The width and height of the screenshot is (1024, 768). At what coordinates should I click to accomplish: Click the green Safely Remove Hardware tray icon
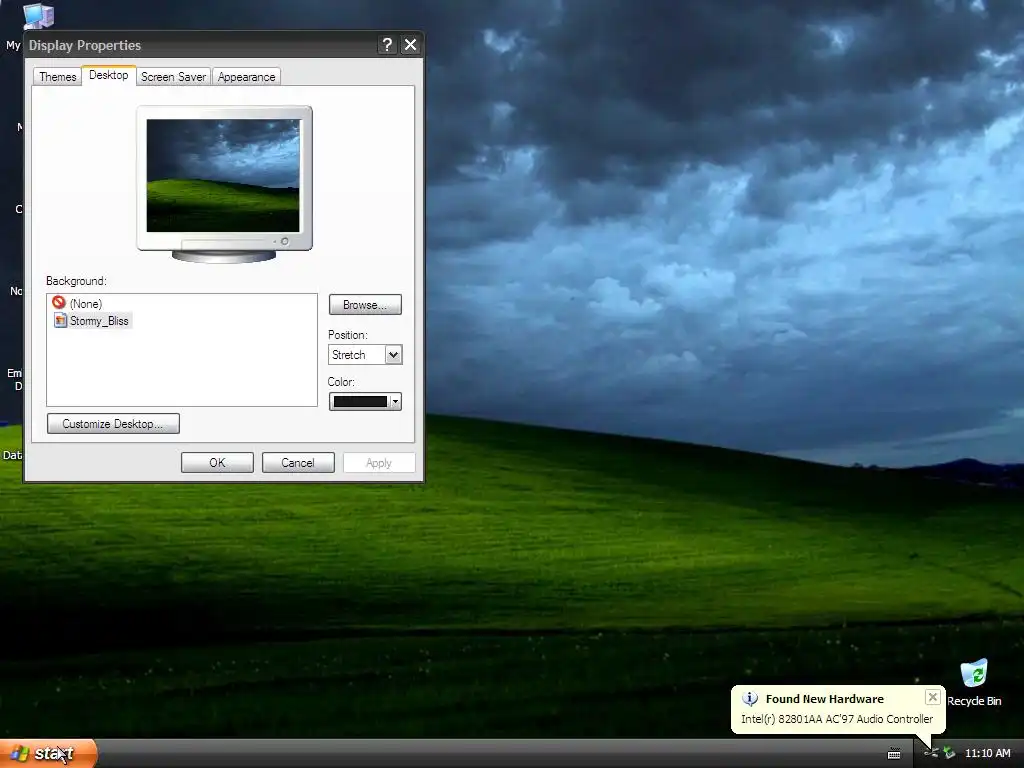(949, 754)
